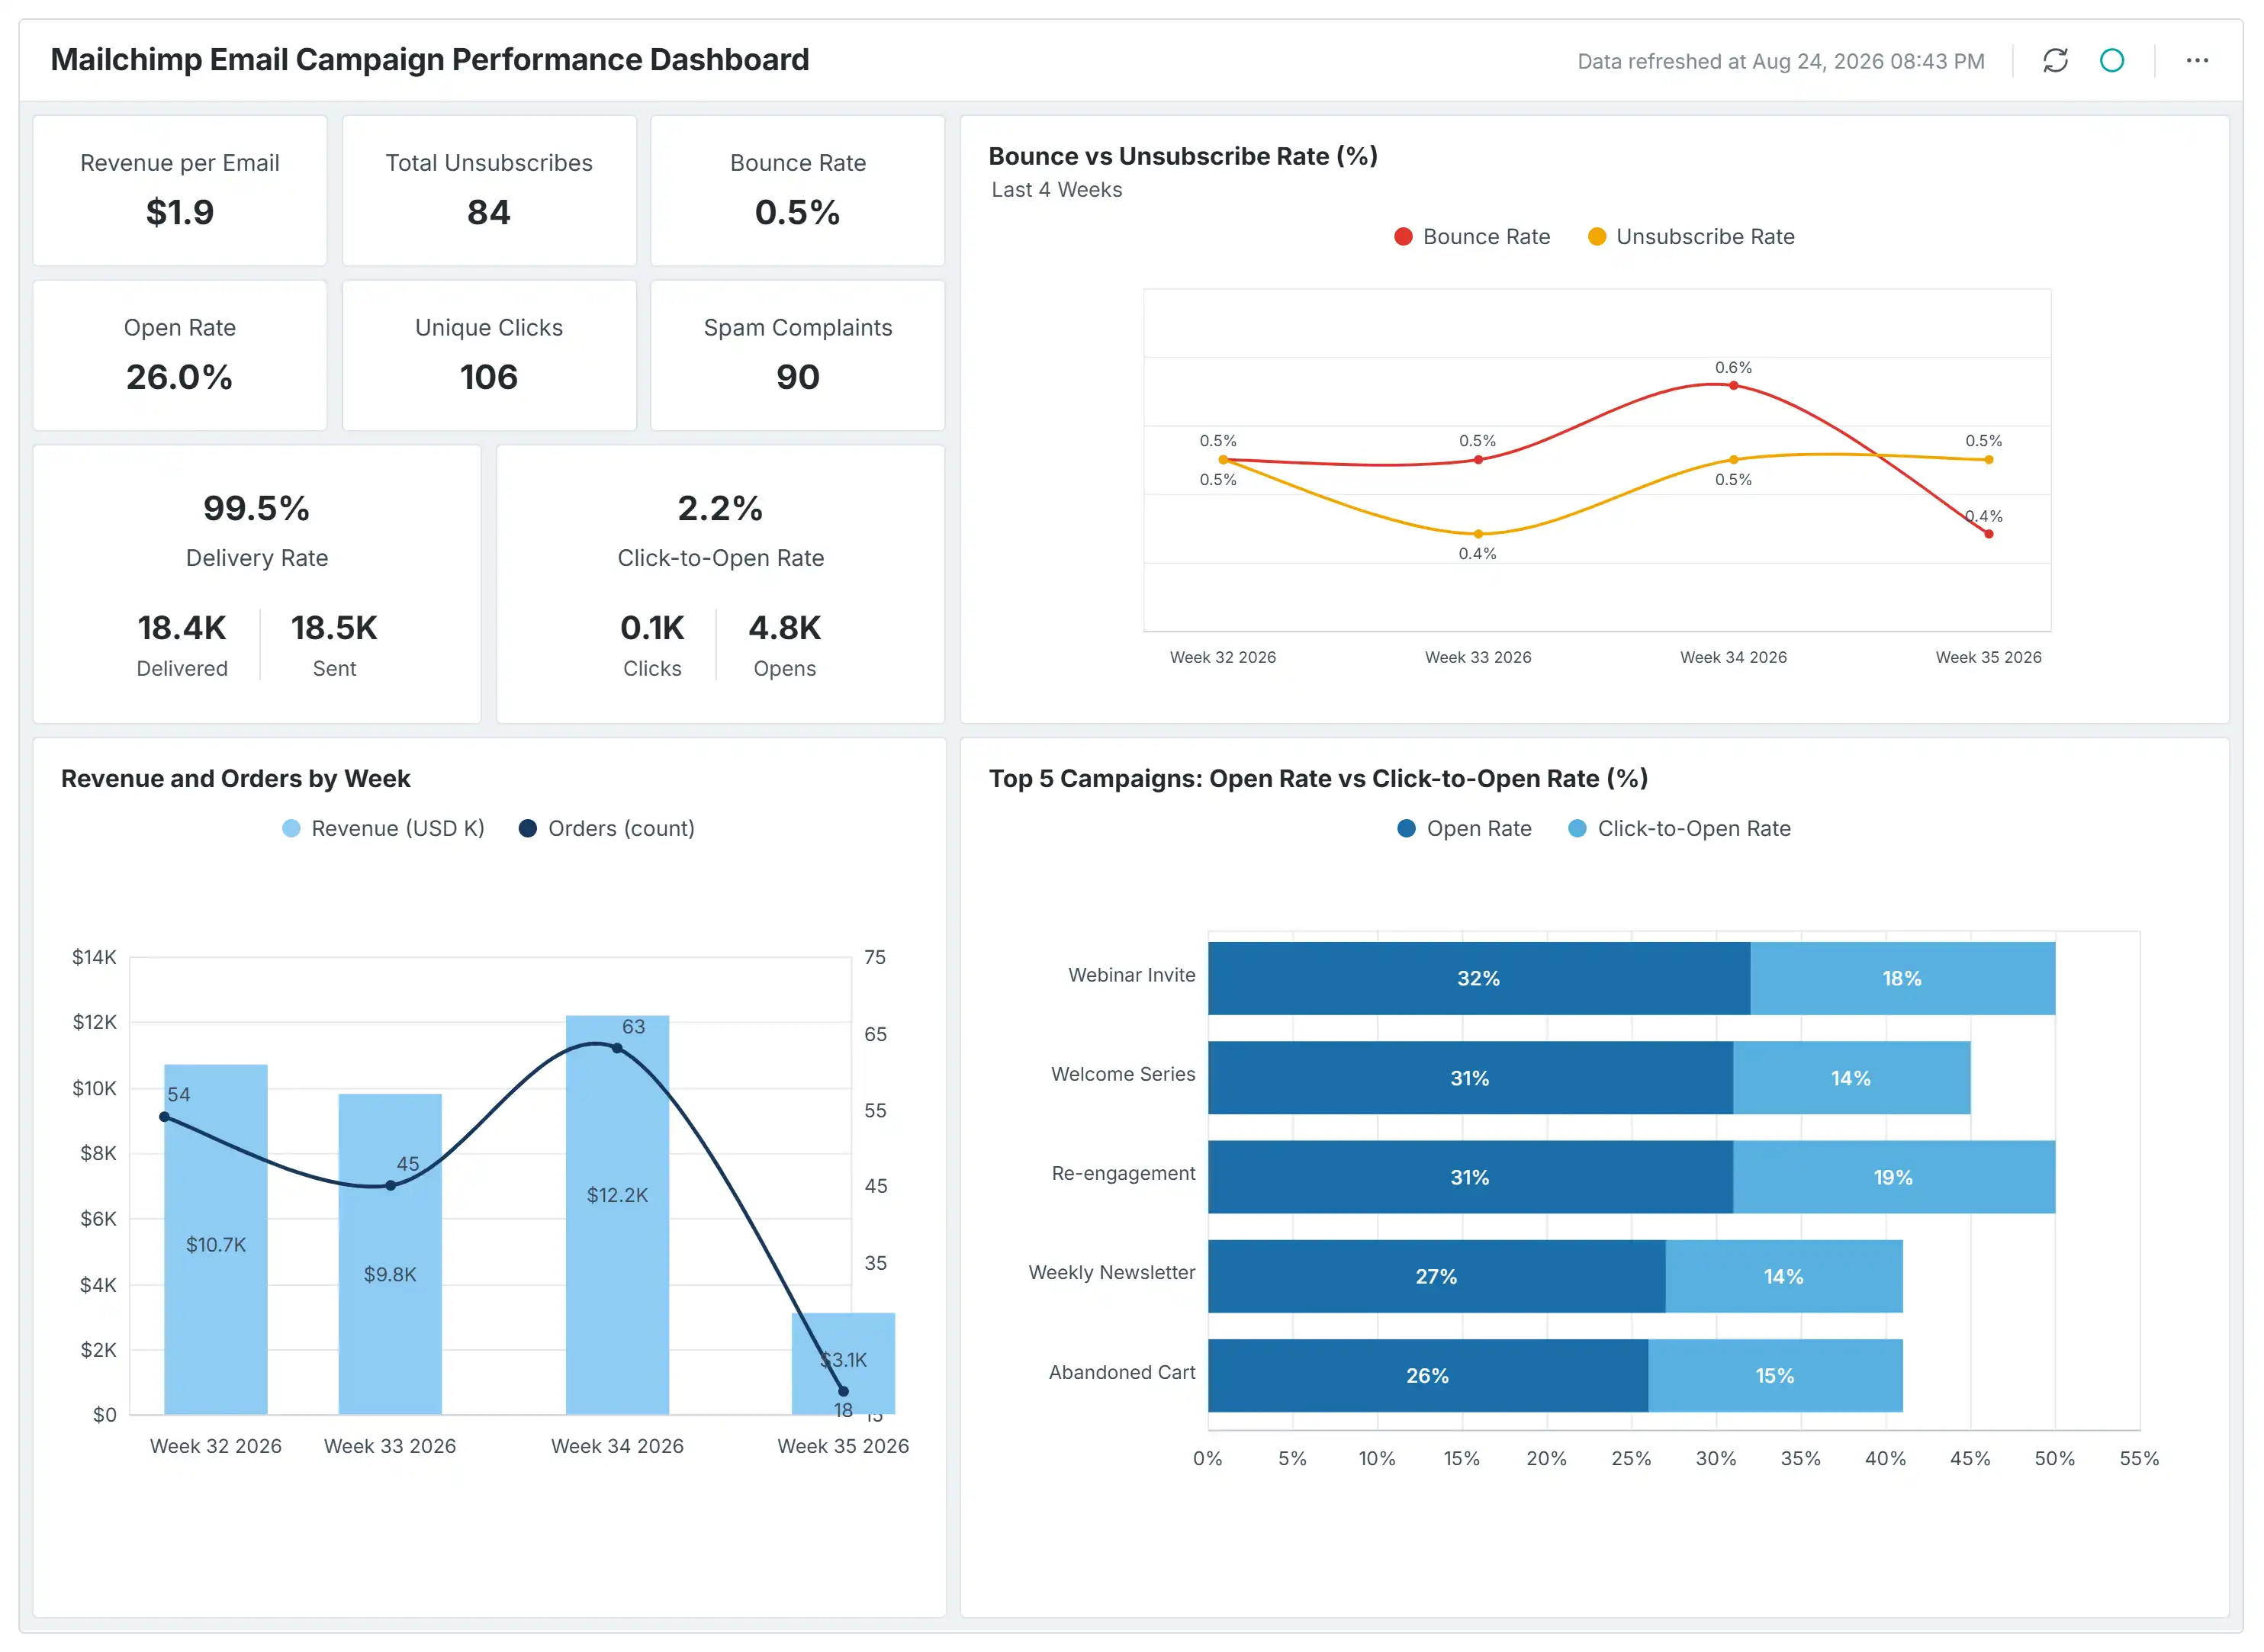
Task: Click the orders line point labeled 45
Action: coord(390,1186)
